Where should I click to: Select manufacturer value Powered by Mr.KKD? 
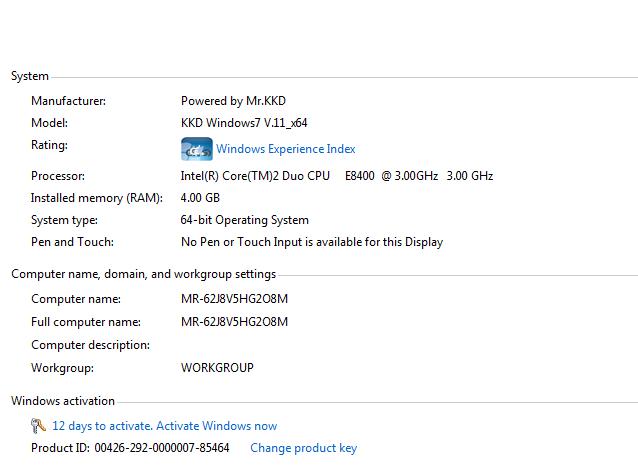tap(233, 101)
